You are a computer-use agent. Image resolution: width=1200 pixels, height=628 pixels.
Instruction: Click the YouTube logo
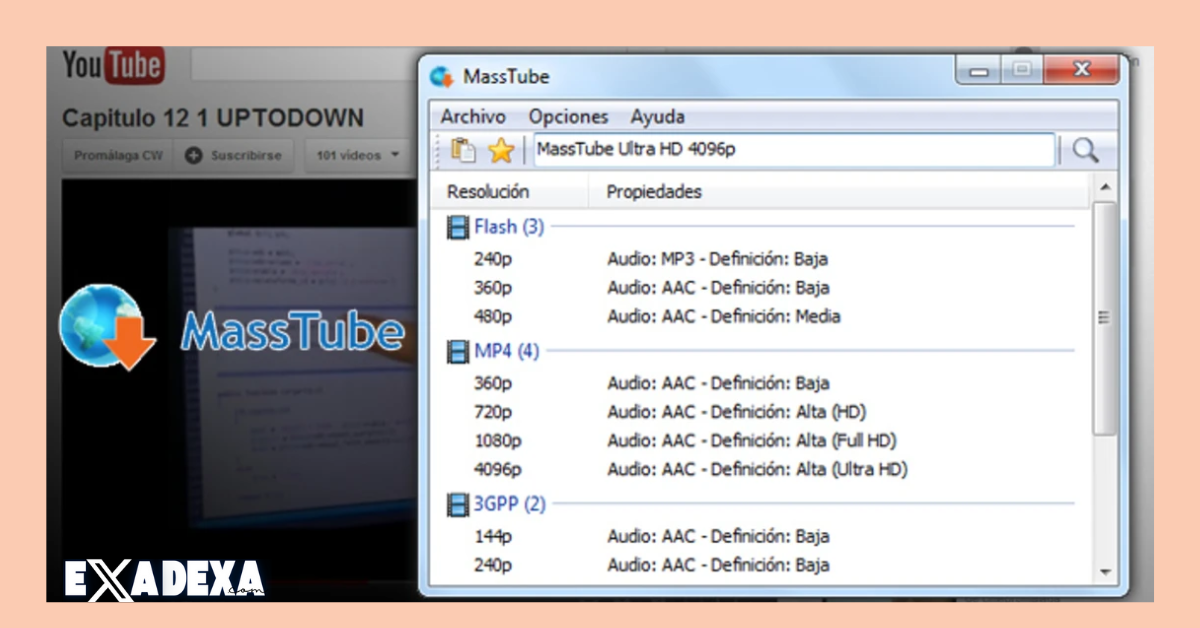pyautogui.click(x=113, y=67)
